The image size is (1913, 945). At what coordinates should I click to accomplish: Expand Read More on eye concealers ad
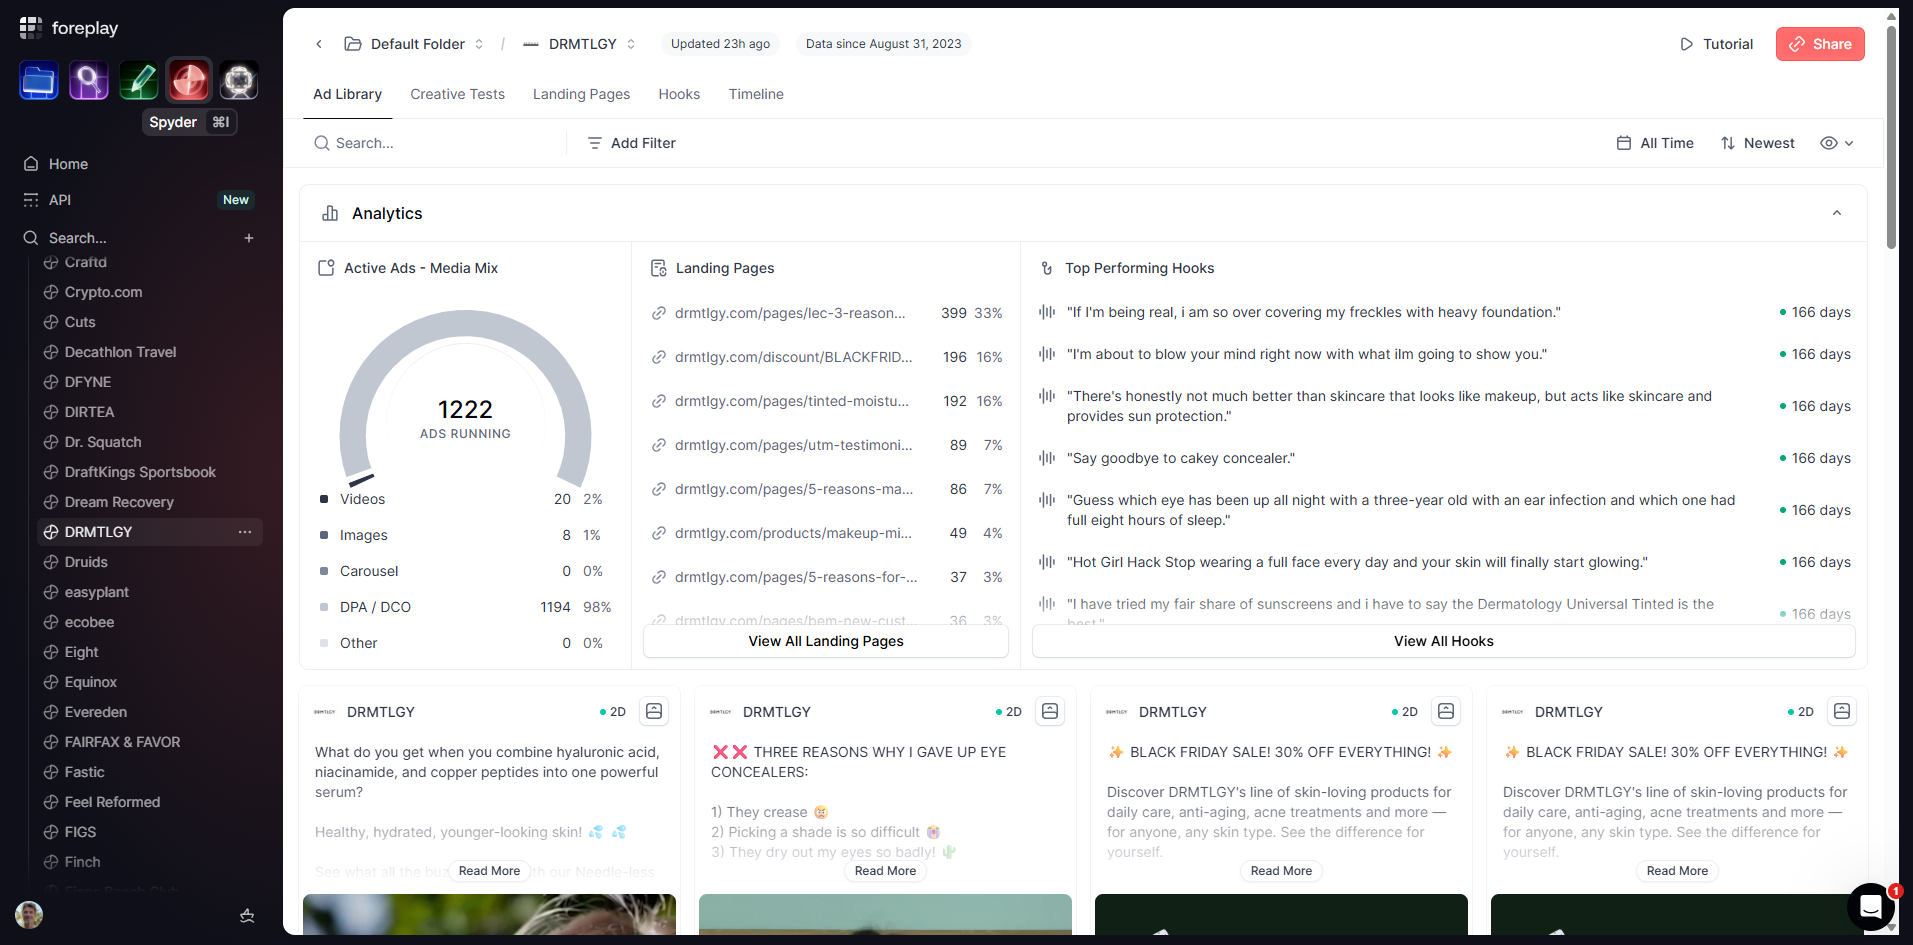886,871
